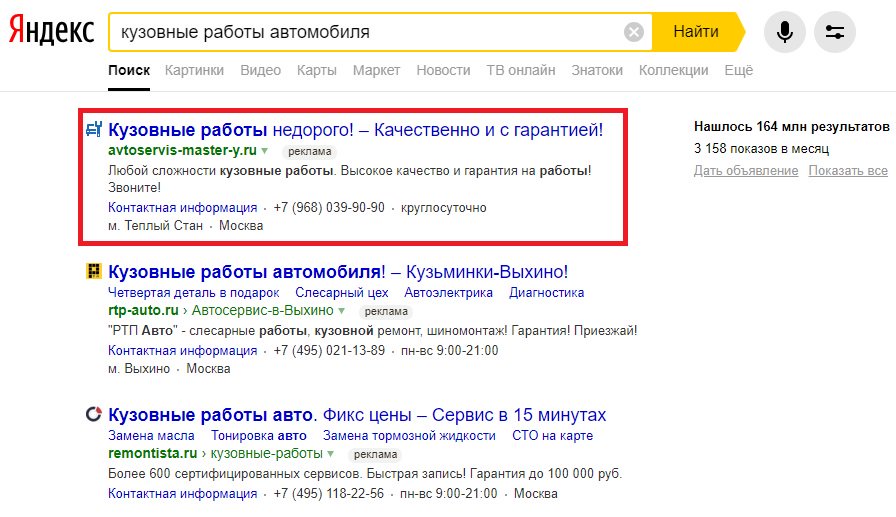The width and height of the screenshot is (896, 517).
Task: Switch to Карты tab
Action: (x=317, y=70)
